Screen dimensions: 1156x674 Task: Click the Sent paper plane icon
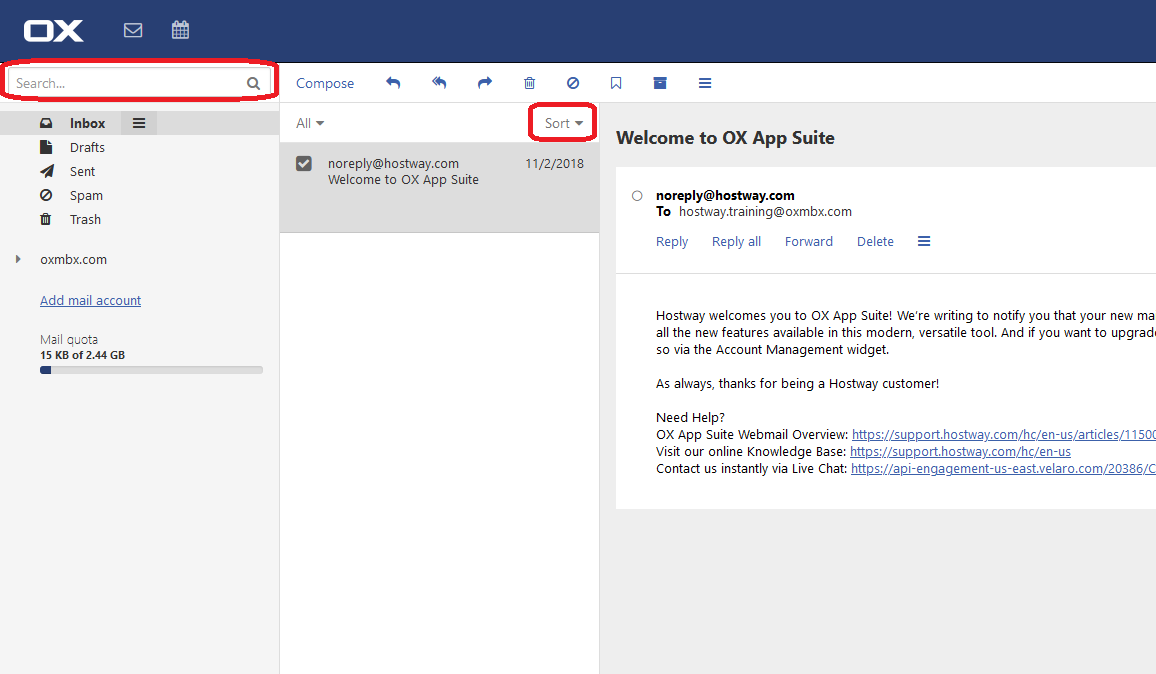46,171
